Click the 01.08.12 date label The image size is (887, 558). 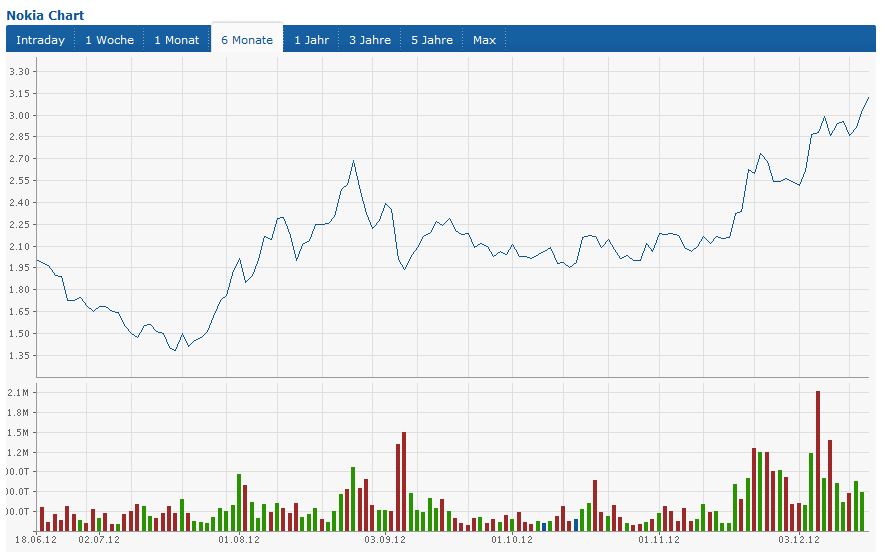[239, 540]
